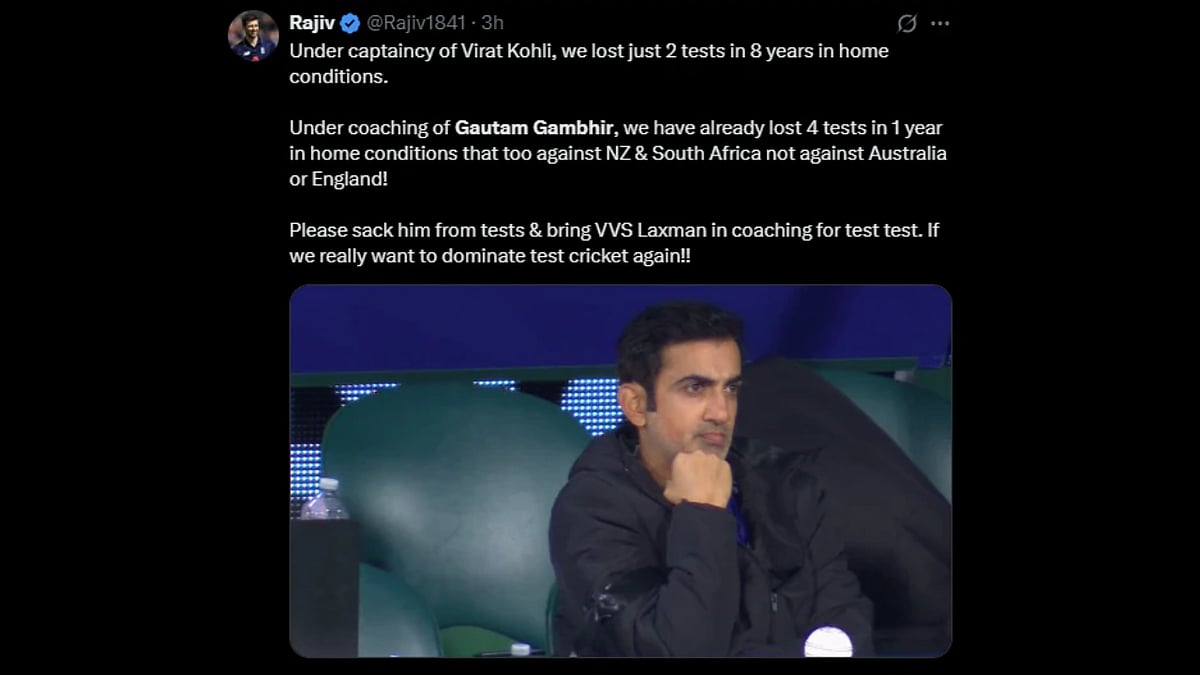
Task: Click the display name "Rajiv"
Action: click(313, 23)
